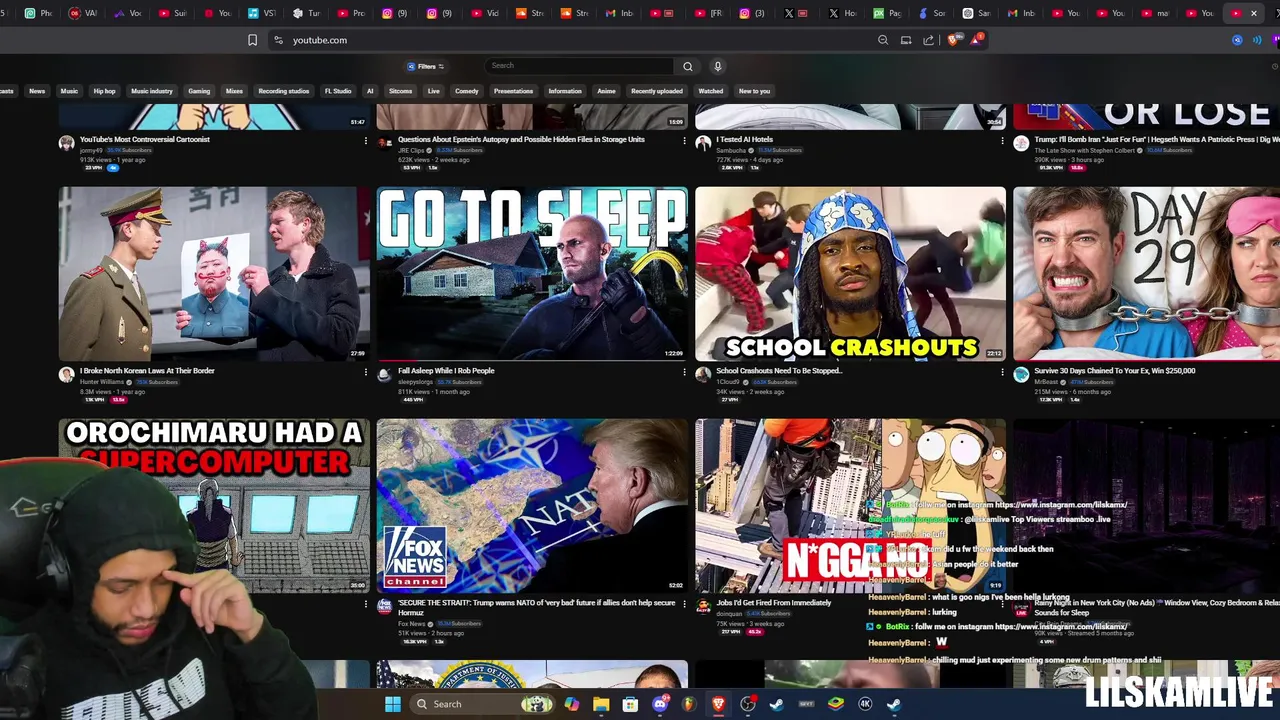Open the Brave Rewards triangle icon
Screen dimensions: 1280x720
[x=976, y=40]
